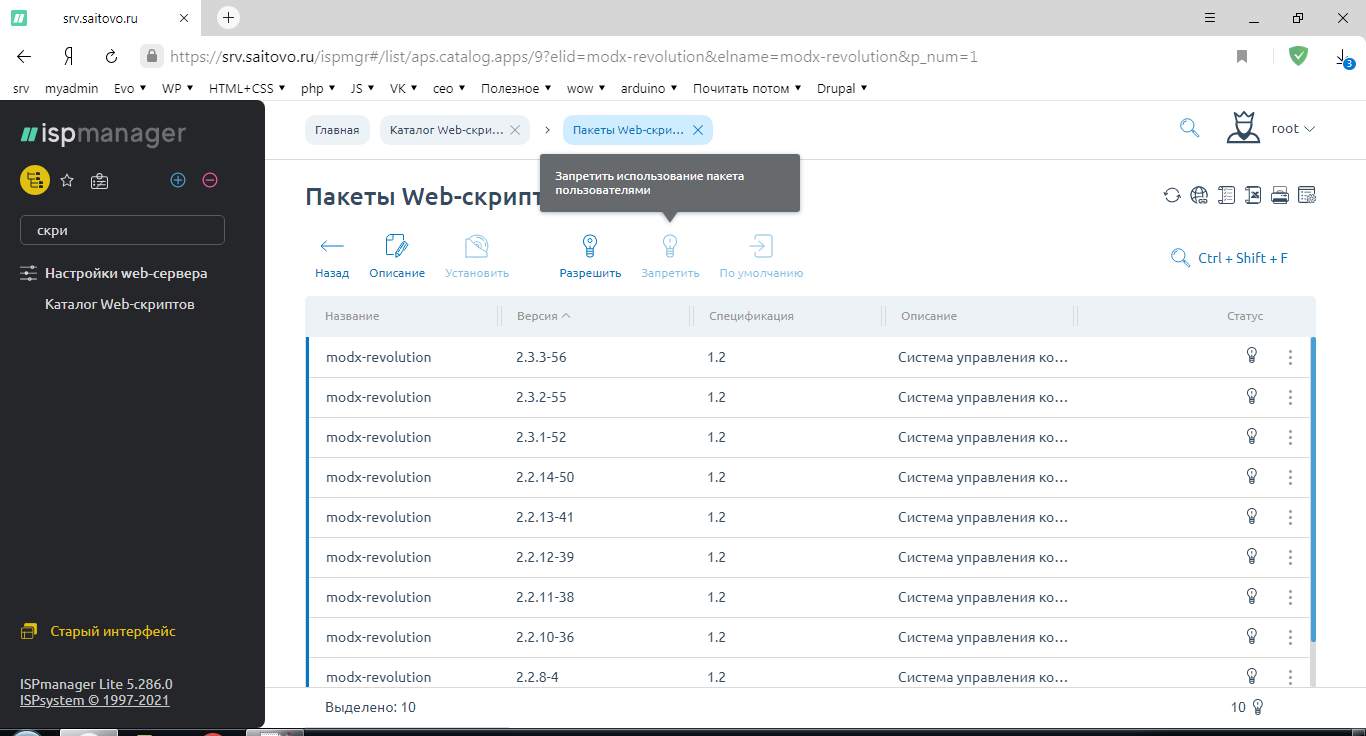Open table search labeled Ctrl + Shift + F

pos(1229,258)
